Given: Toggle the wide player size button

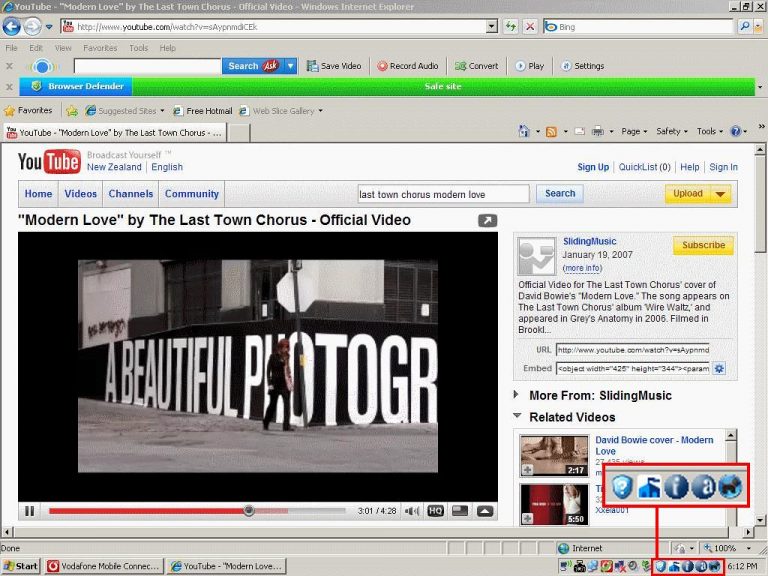Looking at the screenshot, I should coord(460,511).
